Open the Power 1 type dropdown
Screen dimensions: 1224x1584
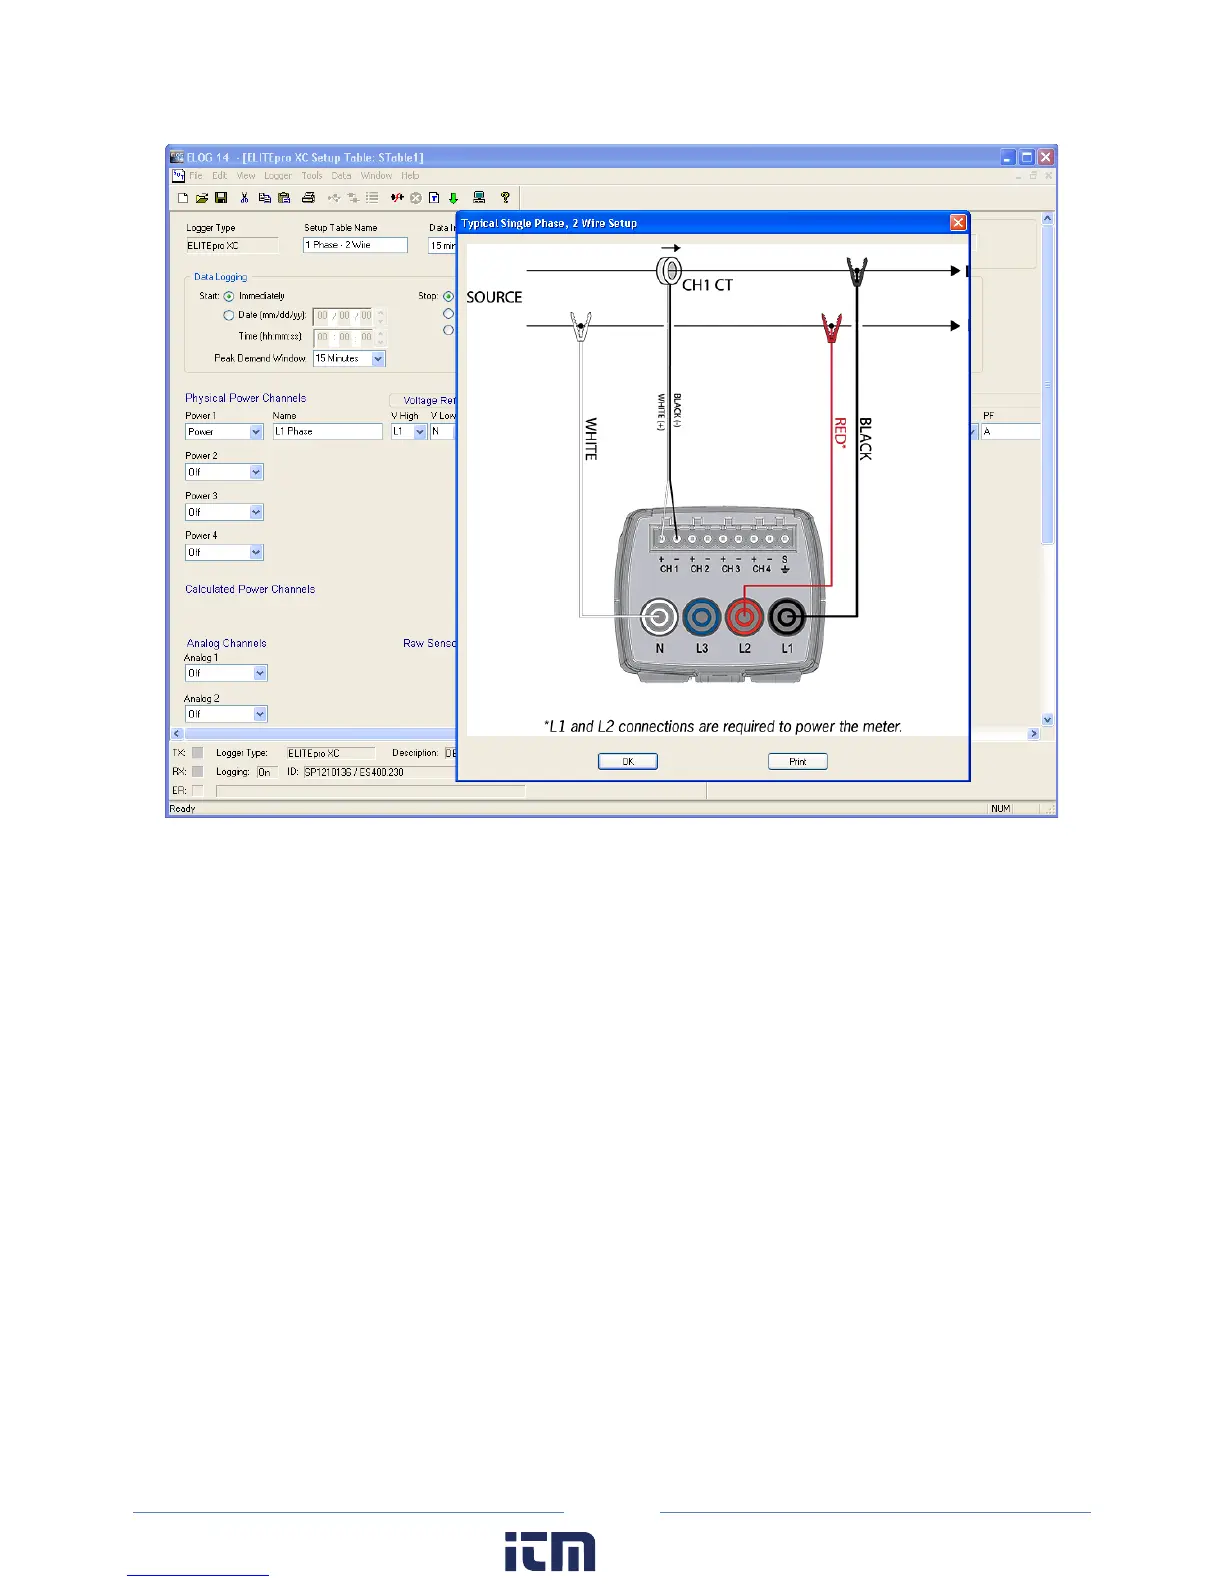click(256, 432)
